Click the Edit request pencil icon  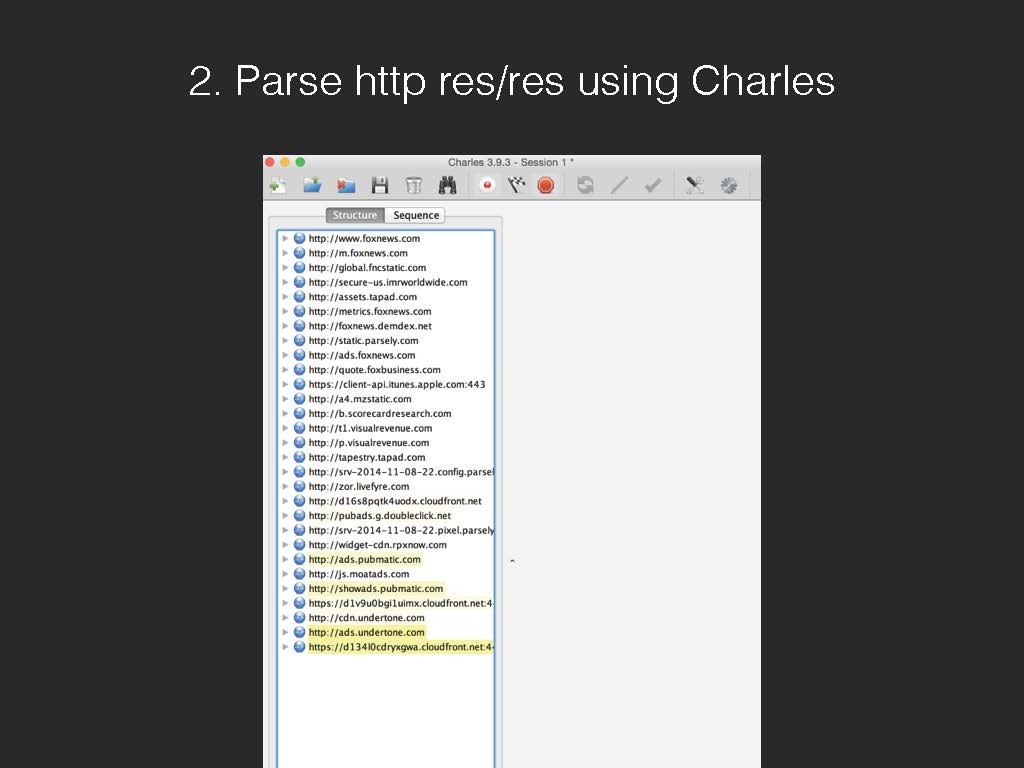click(619, 185)
